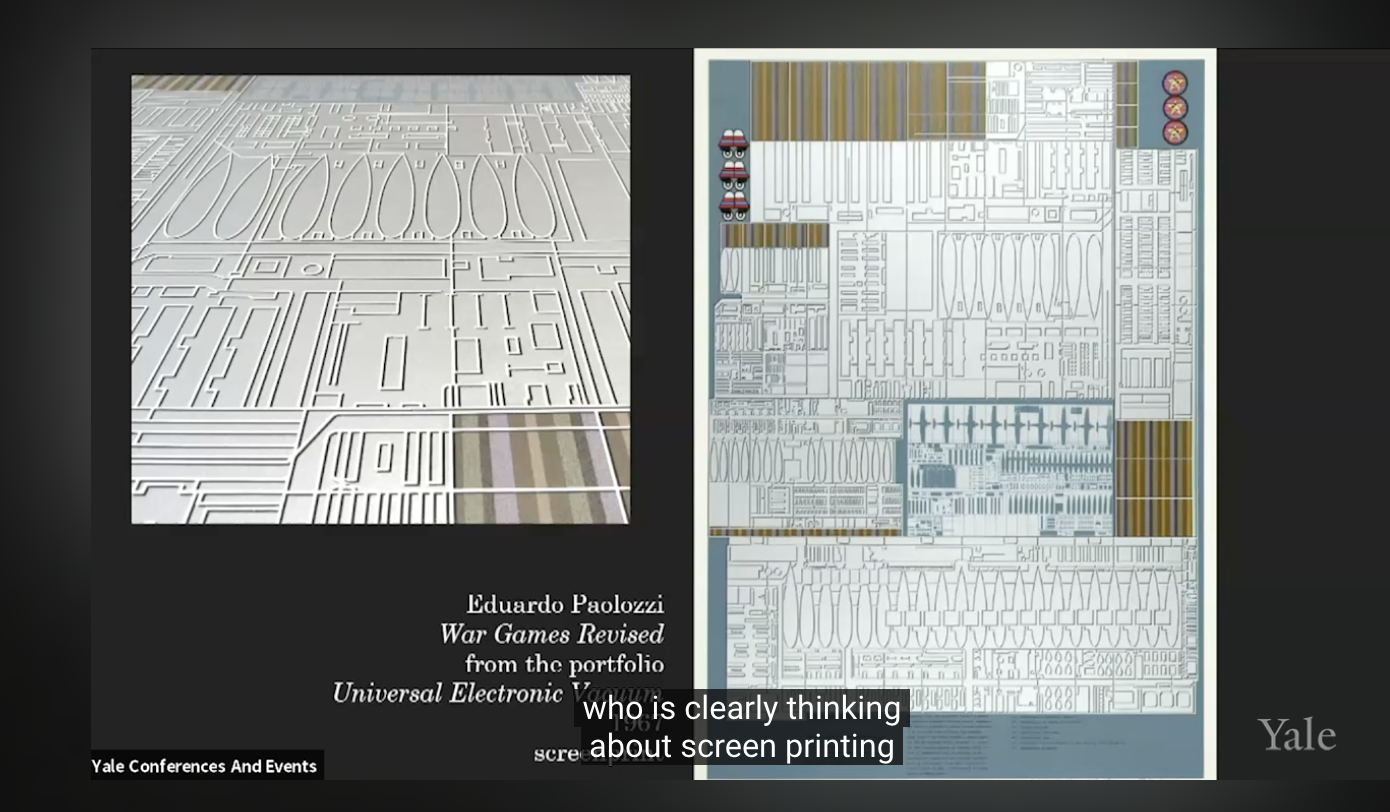Click the middle red locomotive icon

pyautogui.click(x=733, y=174)
